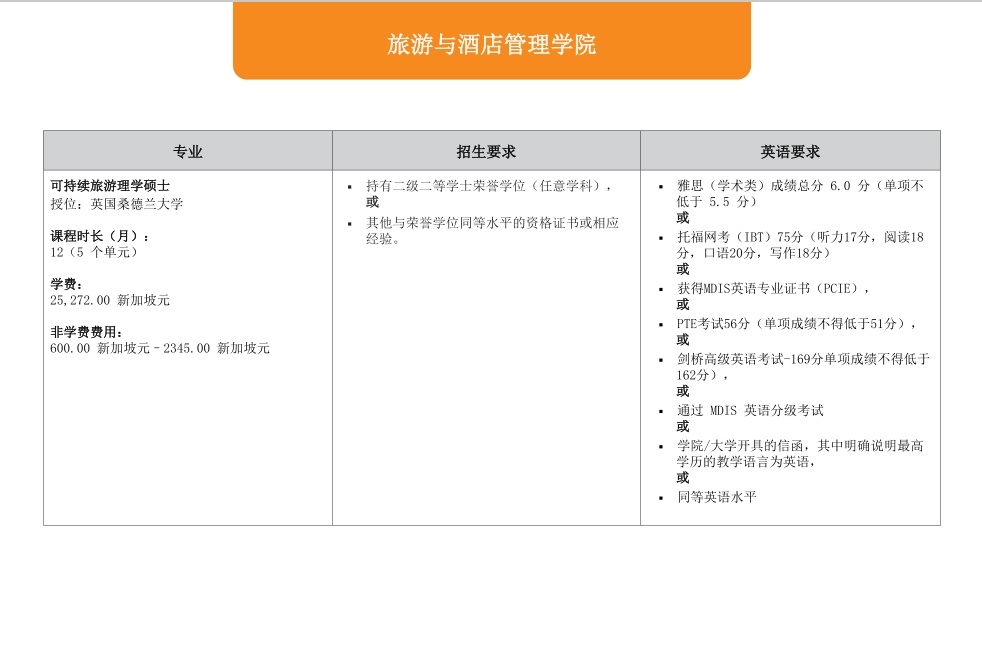Click the program name 可持续旅游理学硕士
Image resolution: width=982 pixels, height=657 pixels.
click(x=110, y=186)
